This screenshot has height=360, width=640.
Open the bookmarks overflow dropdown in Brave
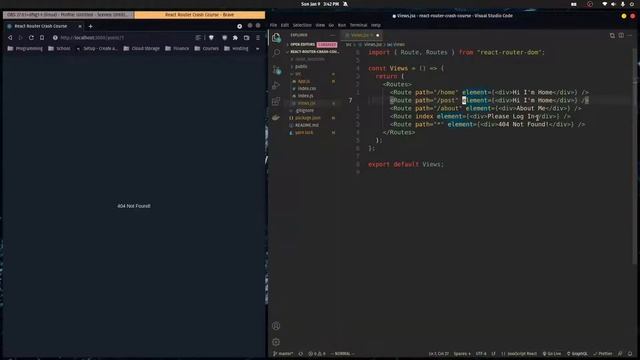pyautogui.click(x=258, y=49)
